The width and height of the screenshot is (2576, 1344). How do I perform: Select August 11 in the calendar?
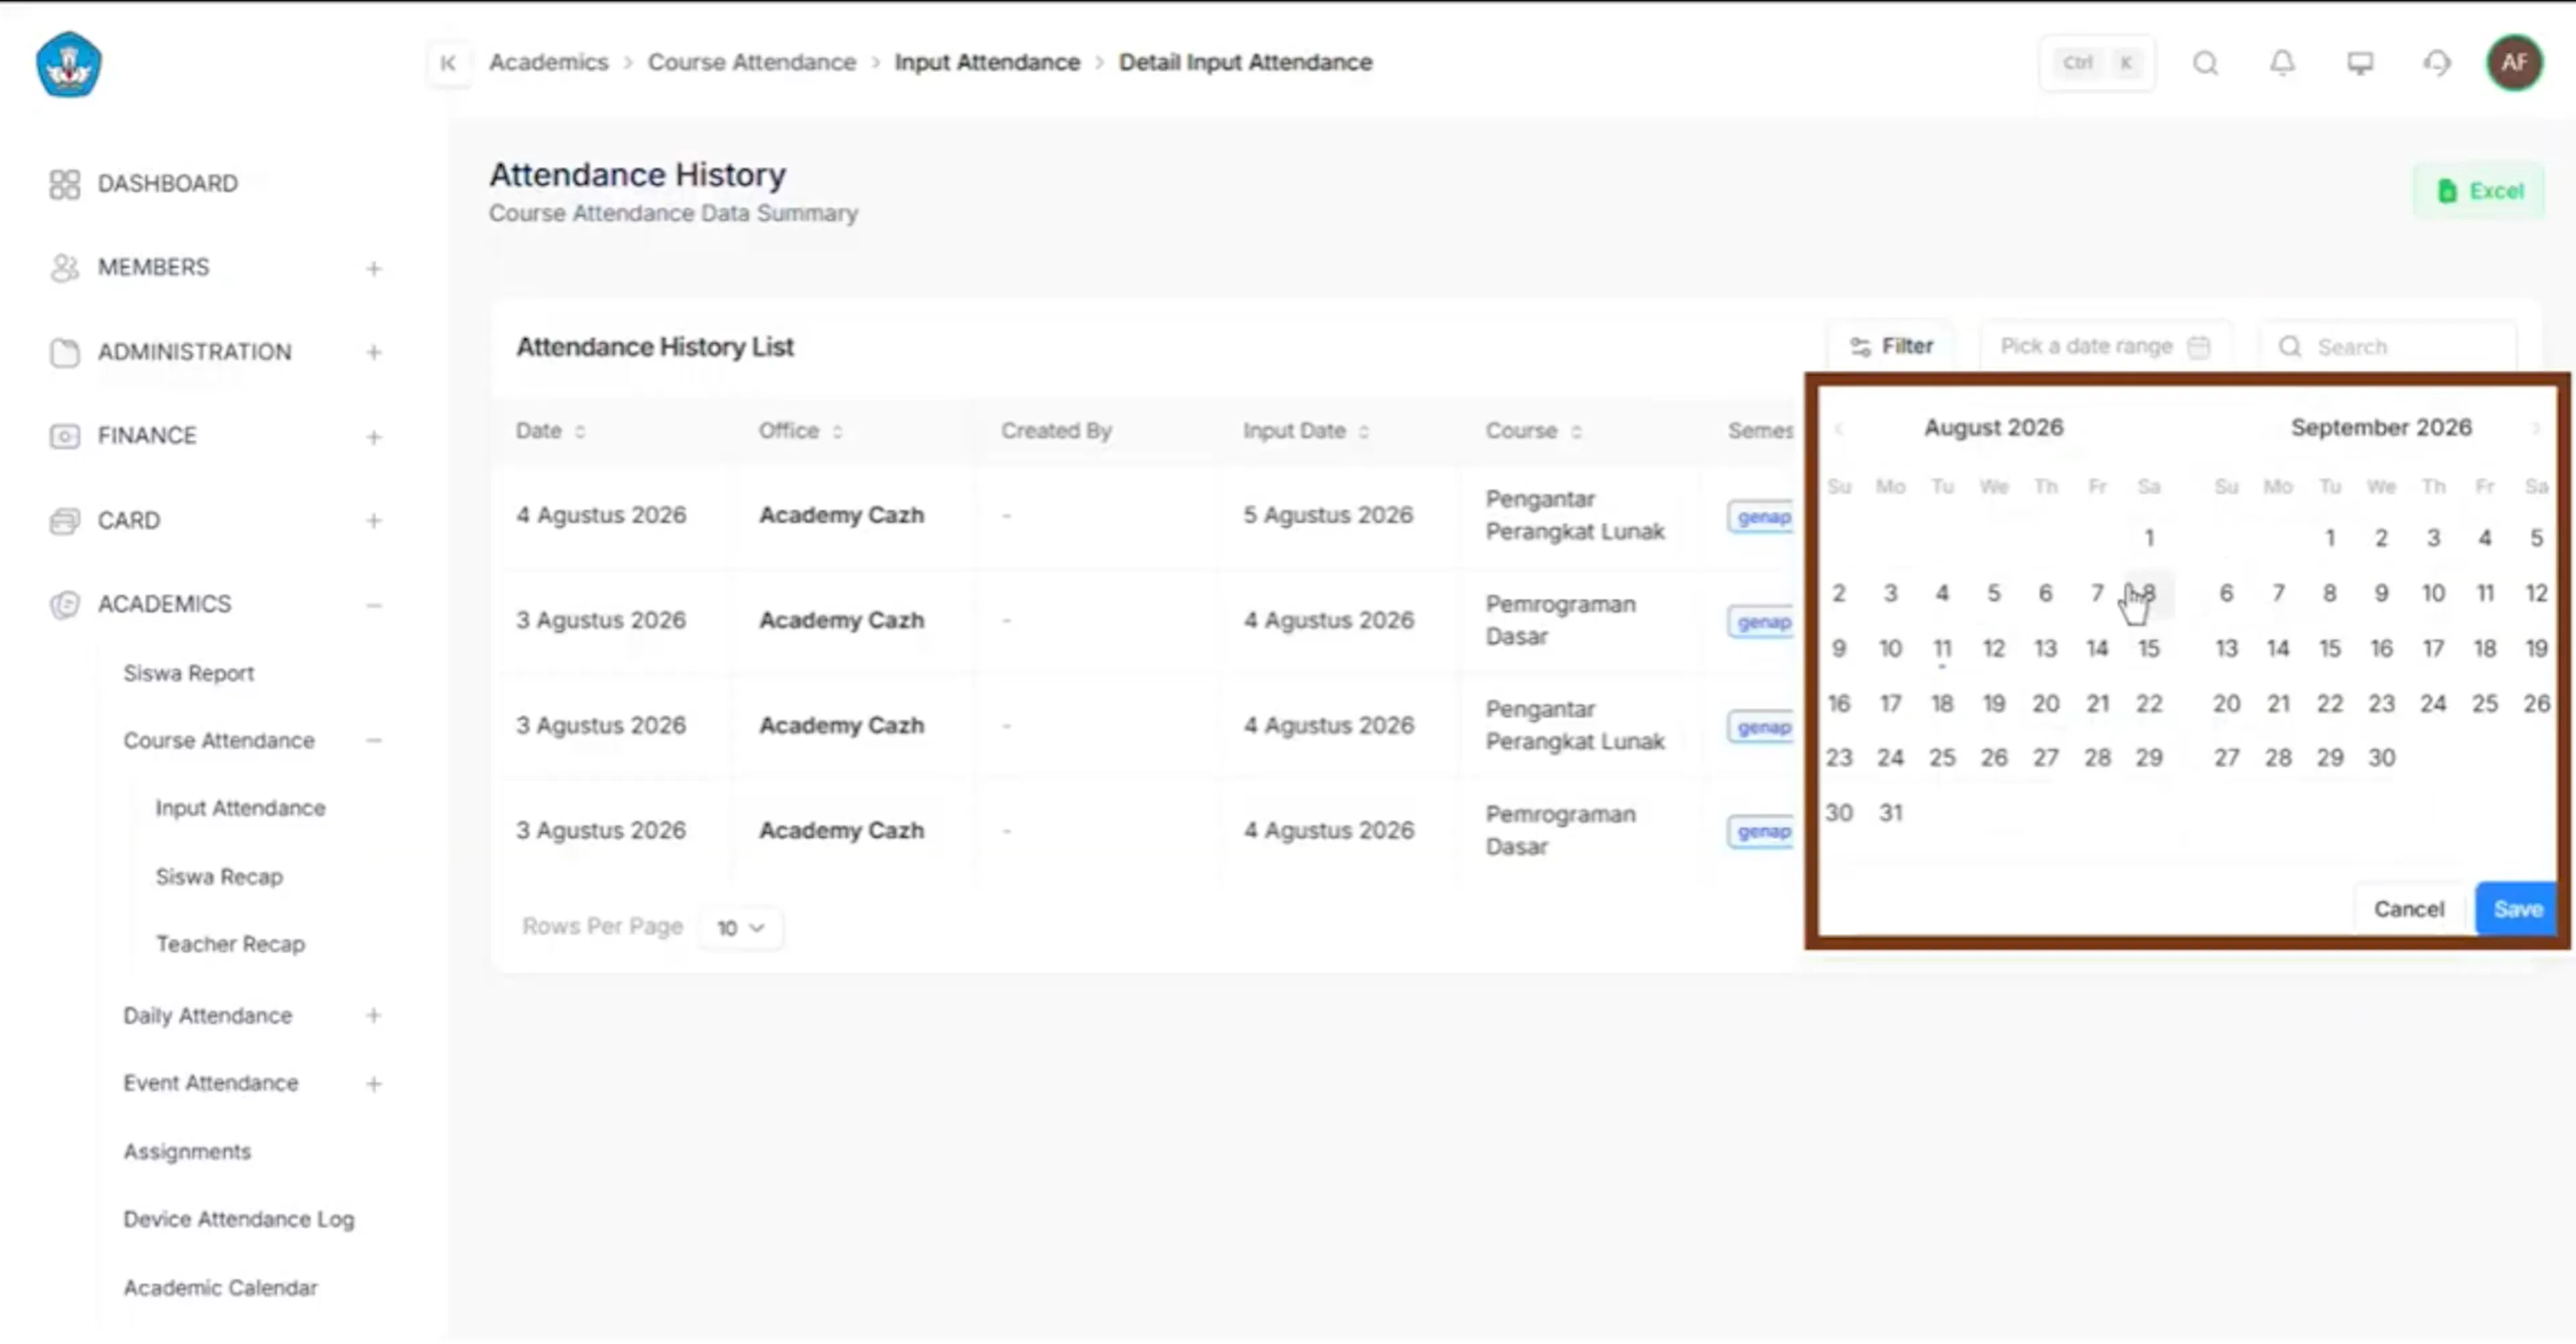(1941, 649)
